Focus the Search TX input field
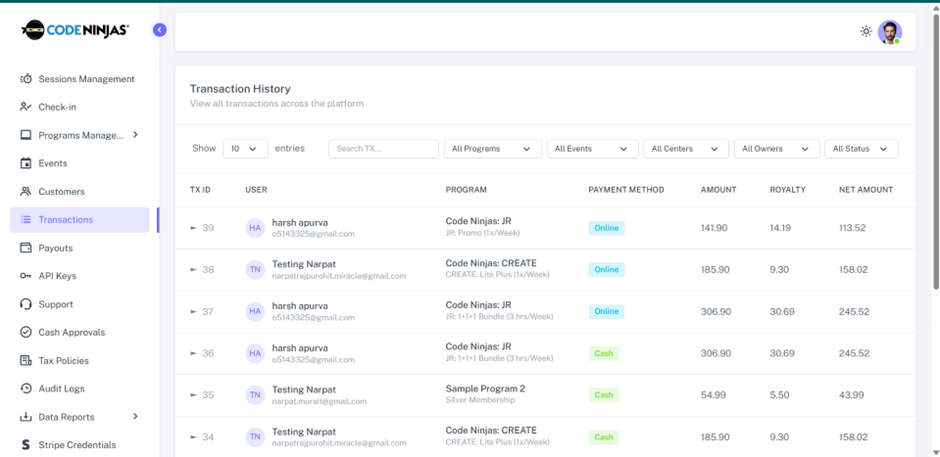The height and width of the screenshot is (457, 940). point(384,149)
